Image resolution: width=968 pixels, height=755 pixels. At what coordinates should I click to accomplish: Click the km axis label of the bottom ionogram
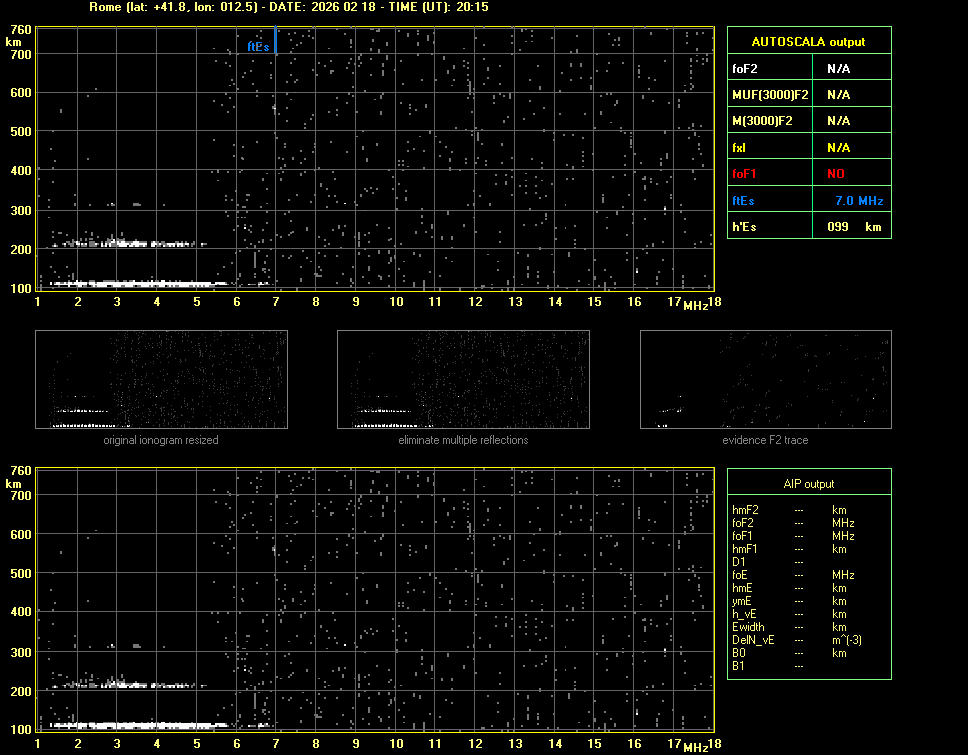point(13,483)
